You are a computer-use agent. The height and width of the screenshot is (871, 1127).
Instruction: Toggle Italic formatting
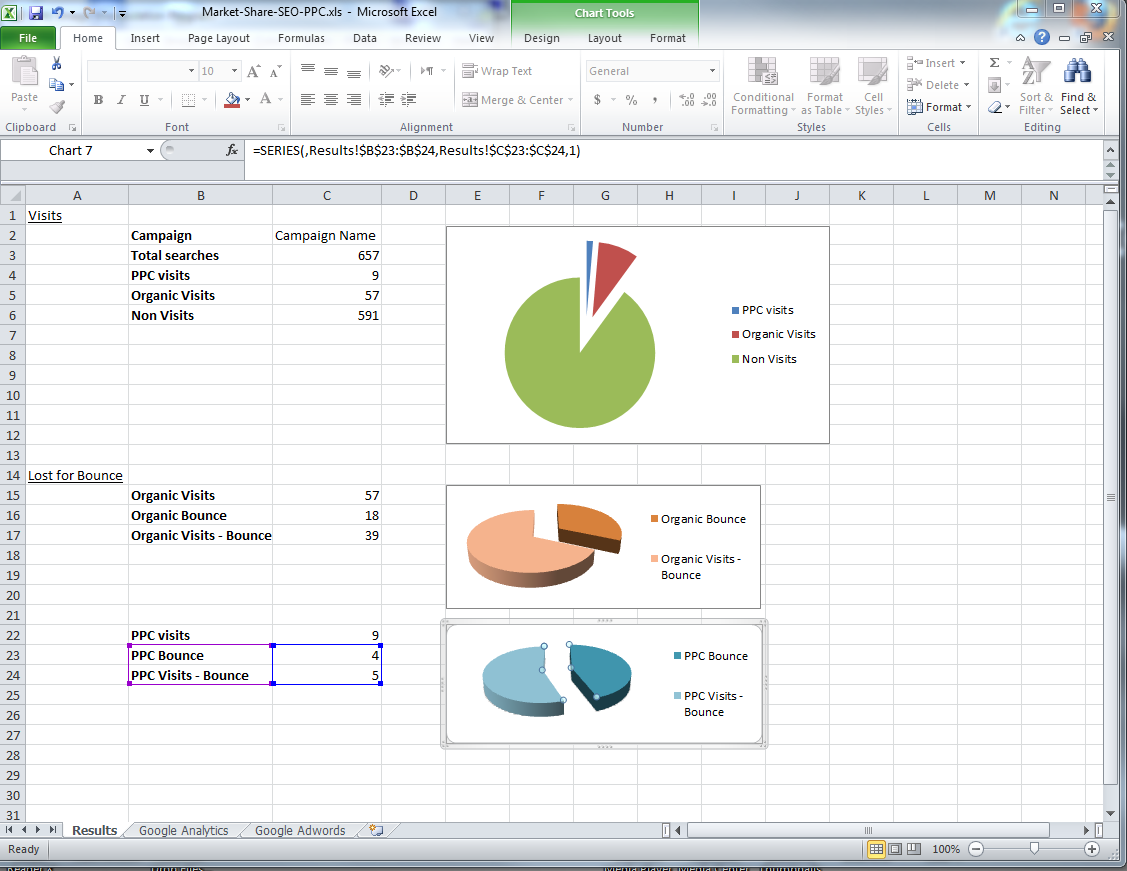(121, 100)
